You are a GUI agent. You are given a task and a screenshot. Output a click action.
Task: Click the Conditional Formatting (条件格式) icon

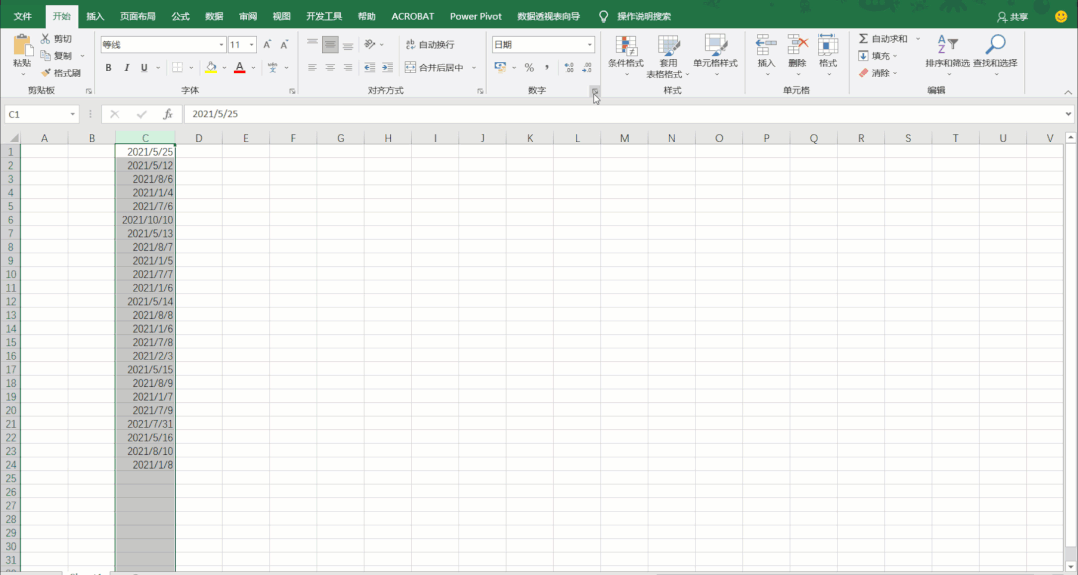tap(626, 46)
